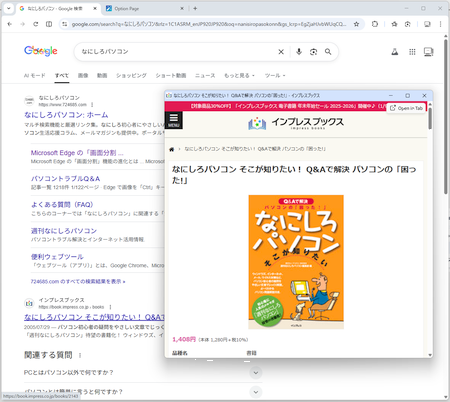
Task: Click side panel toggle icon near address bar
Action: click(x=49, y=24)
